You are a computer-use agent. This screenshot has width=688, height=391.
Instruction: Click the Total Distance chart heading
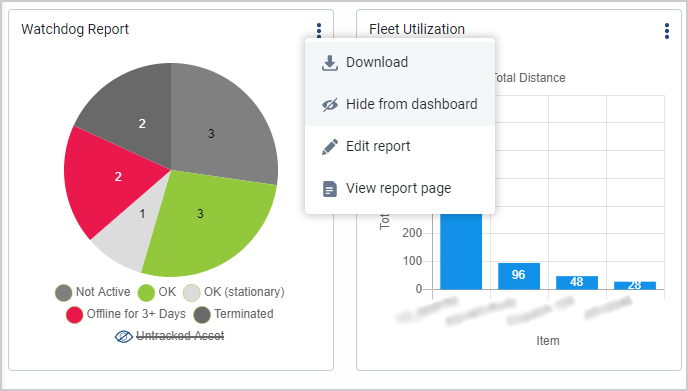[530, 78]
